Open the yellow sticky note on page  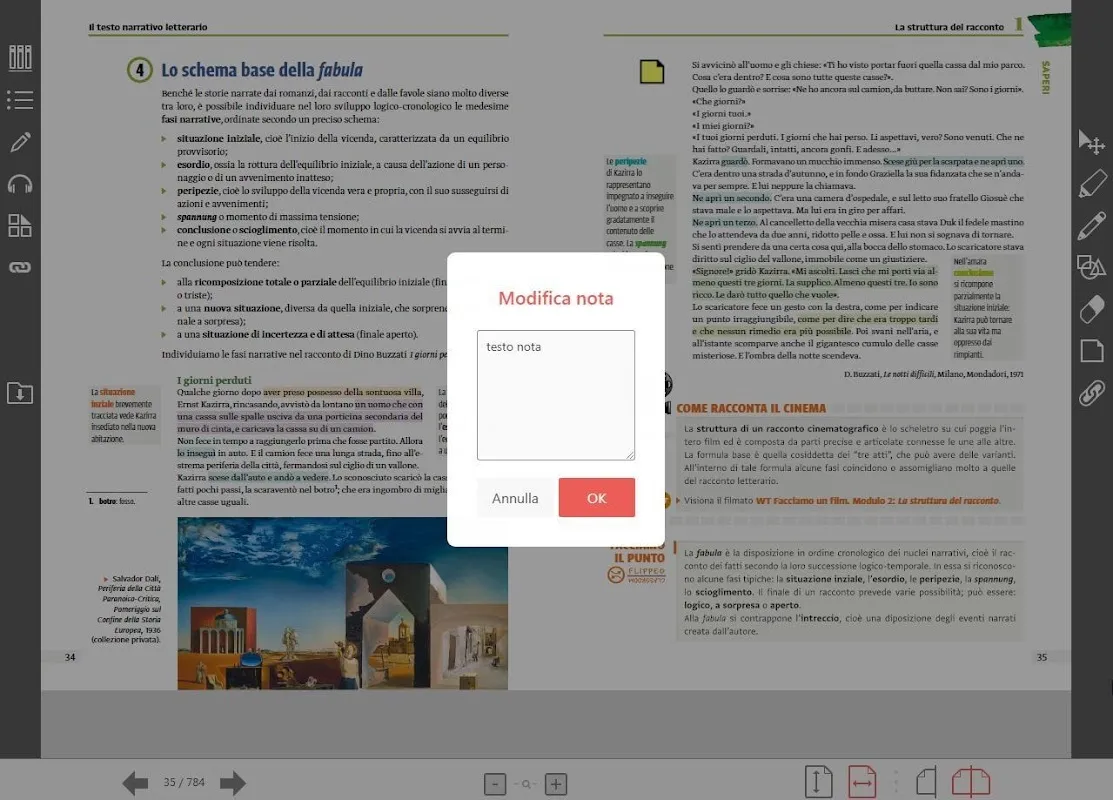tap(652, 72)
